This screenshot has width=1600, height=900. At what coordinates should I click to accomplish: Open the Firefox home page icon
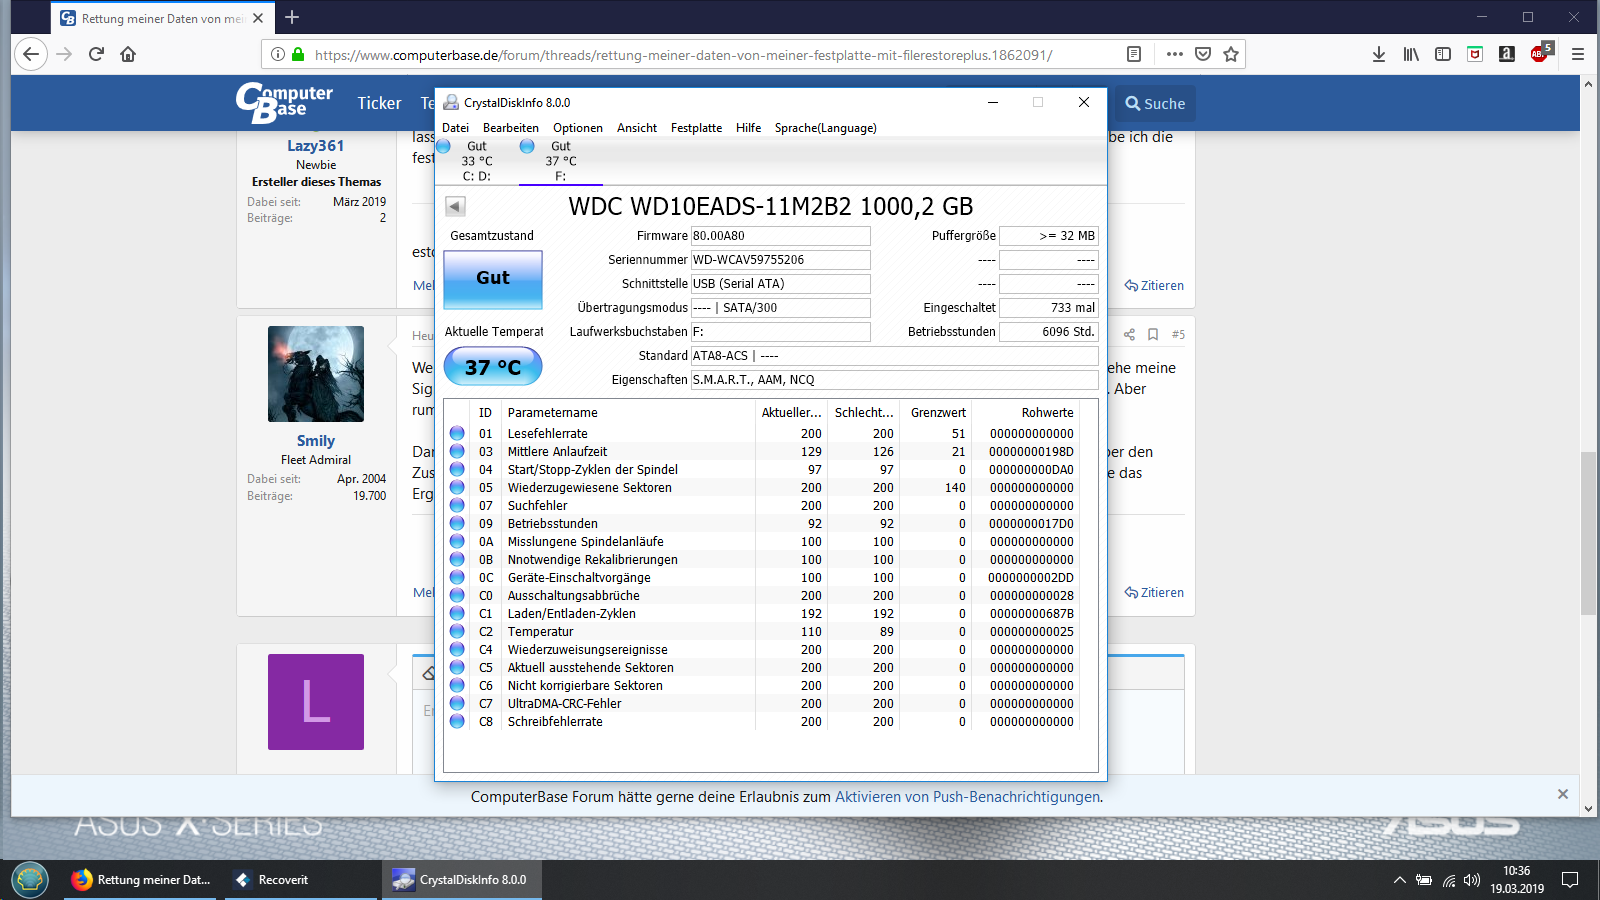(128, 54)
